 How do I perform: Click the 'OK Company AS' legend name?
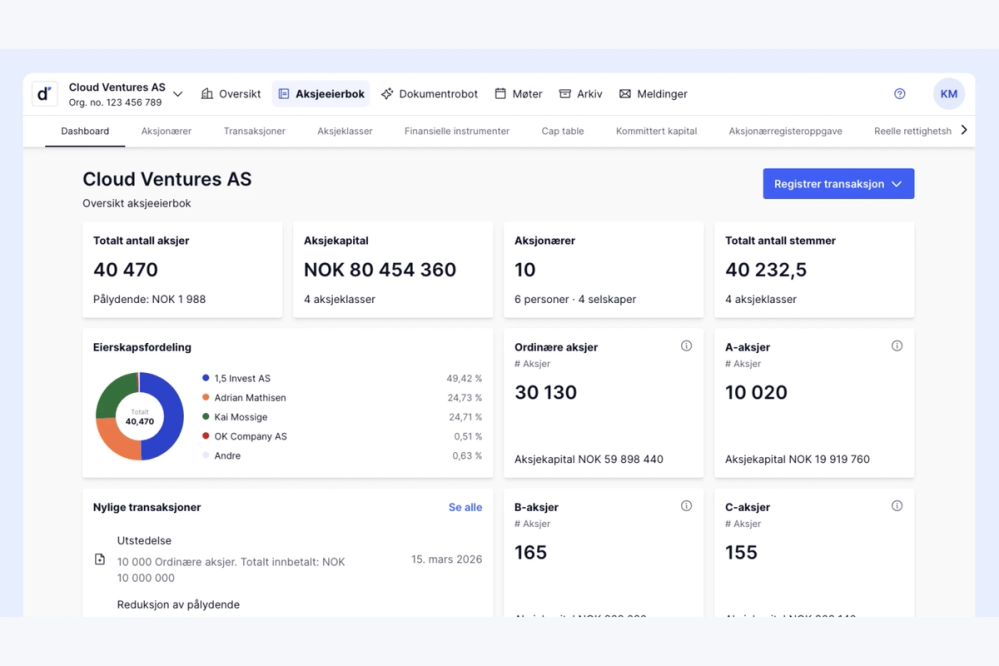[250, 437]
